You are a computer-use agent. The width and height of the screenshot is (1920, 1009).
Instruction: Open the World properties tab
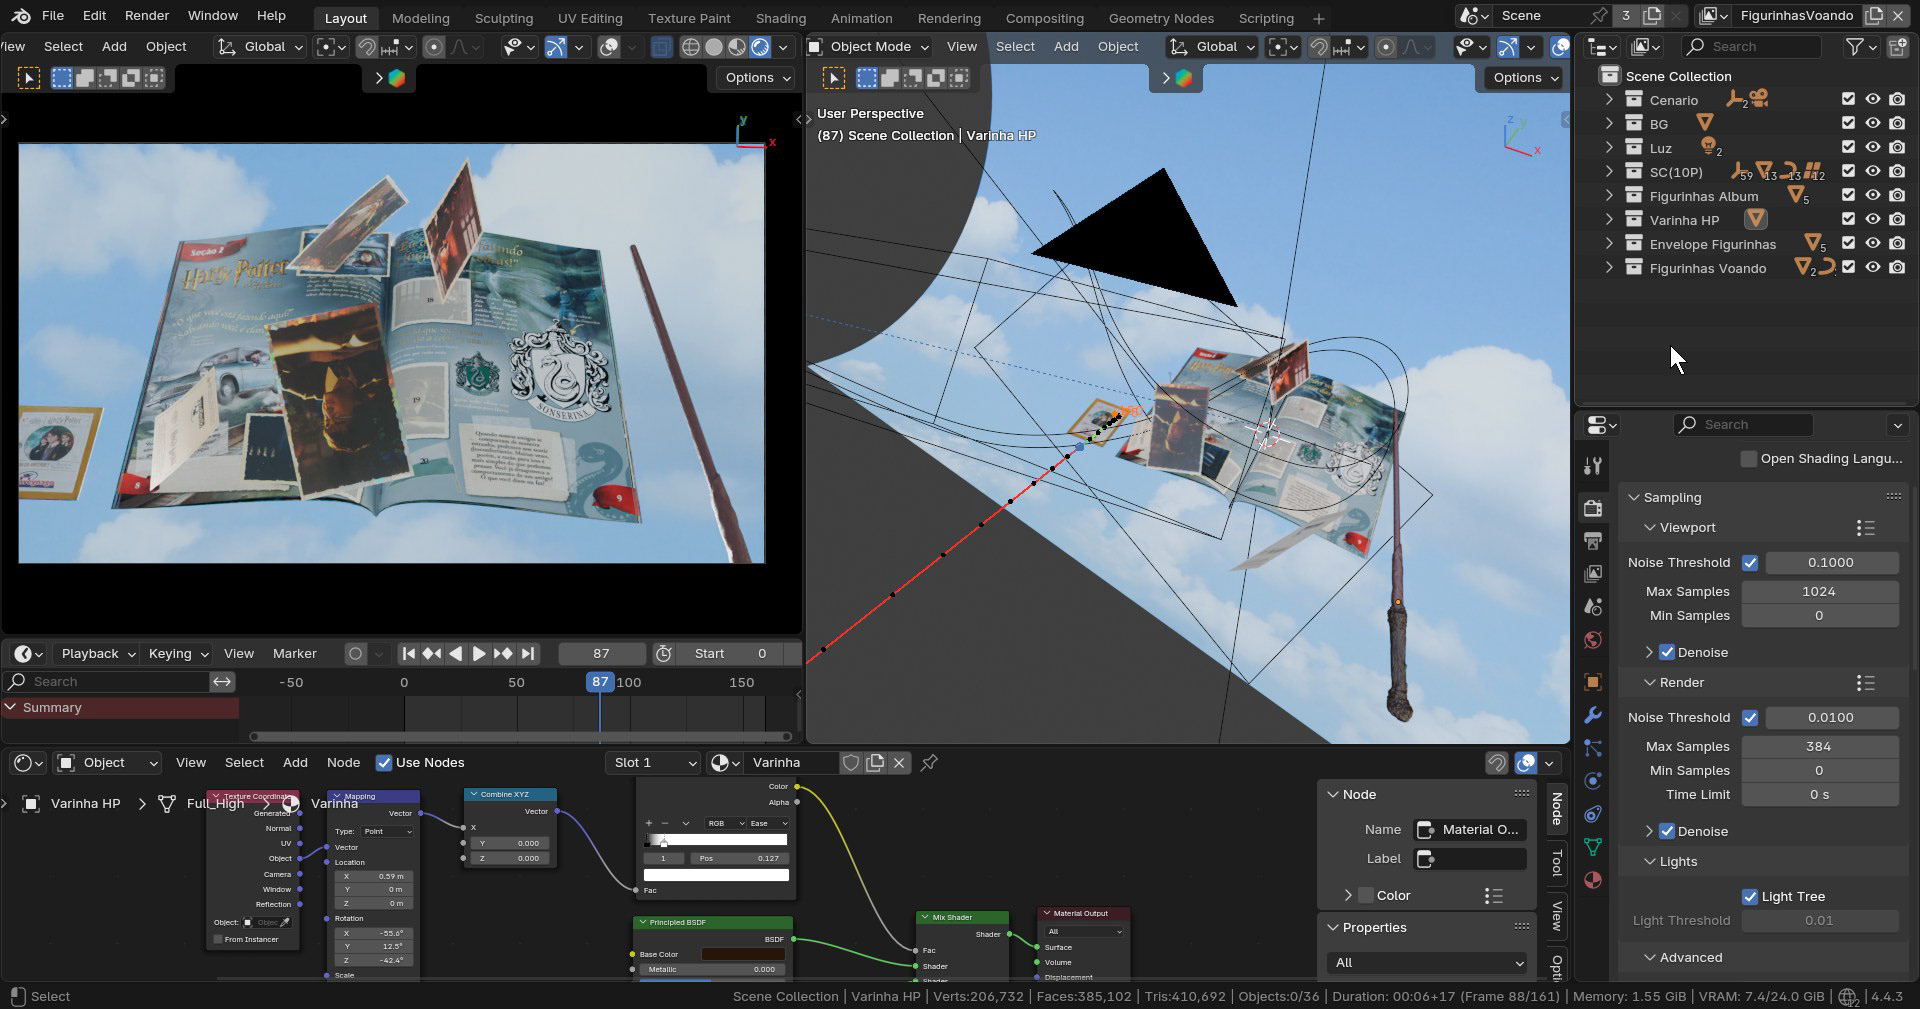[1593, 640]
